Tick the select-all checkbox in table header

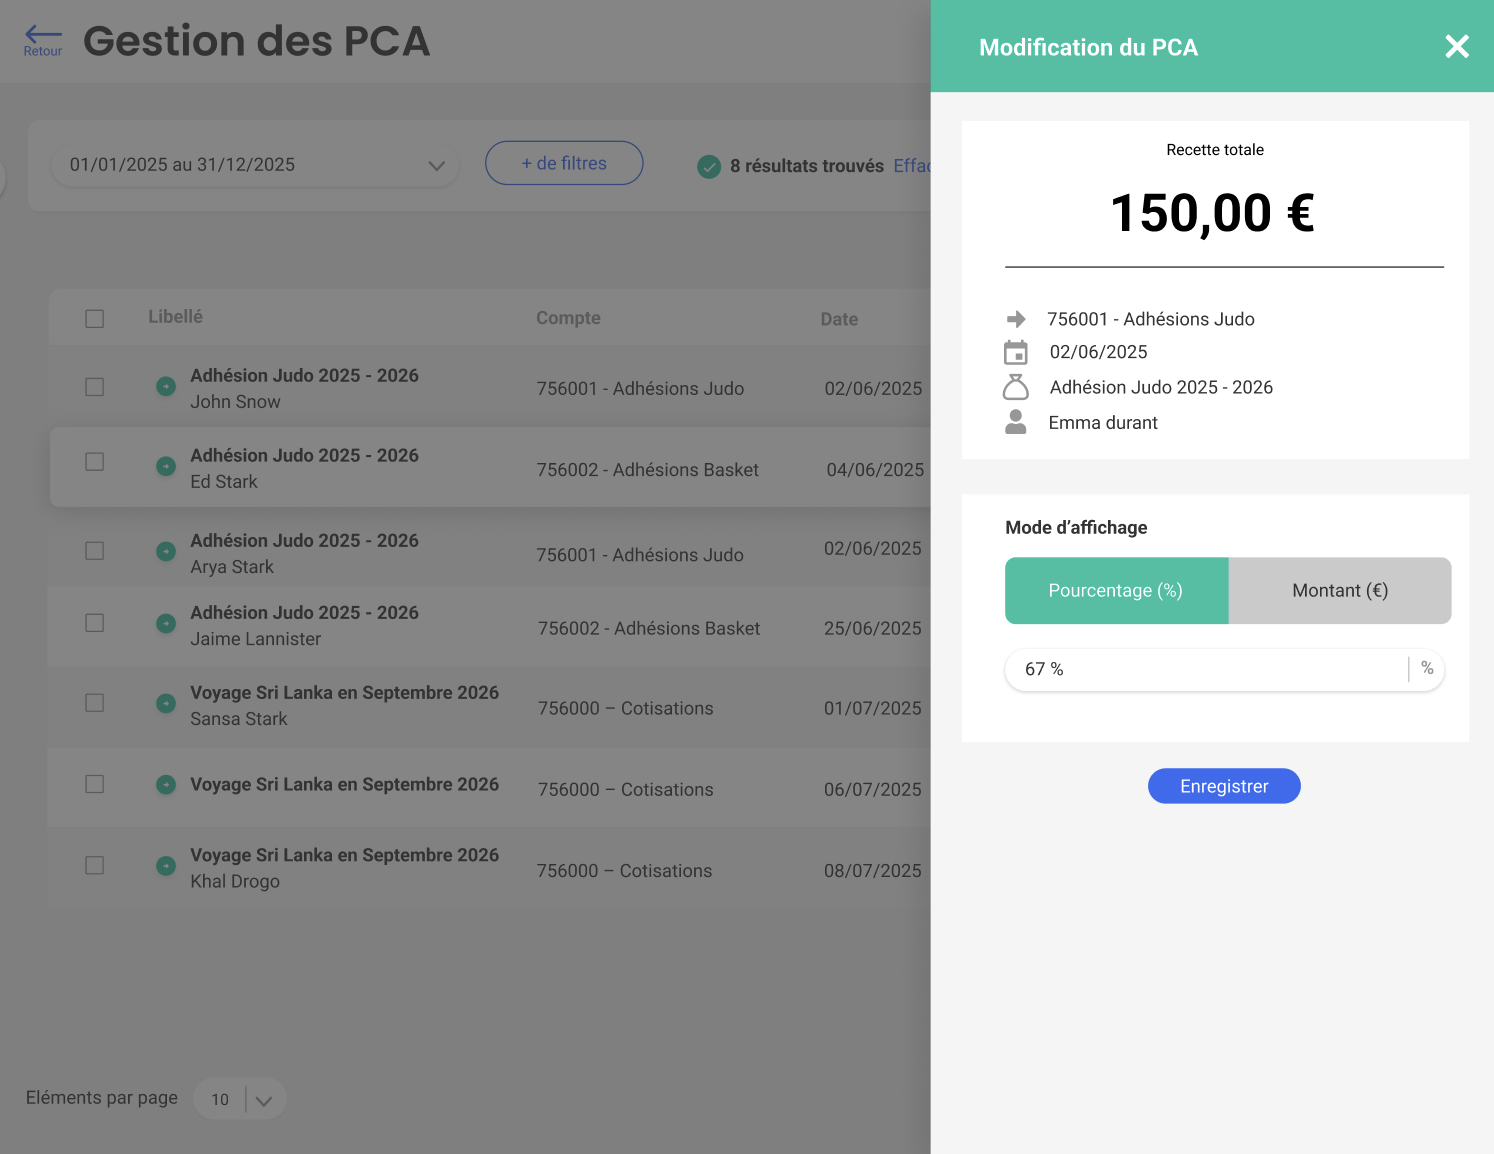[x=95, y=319]
